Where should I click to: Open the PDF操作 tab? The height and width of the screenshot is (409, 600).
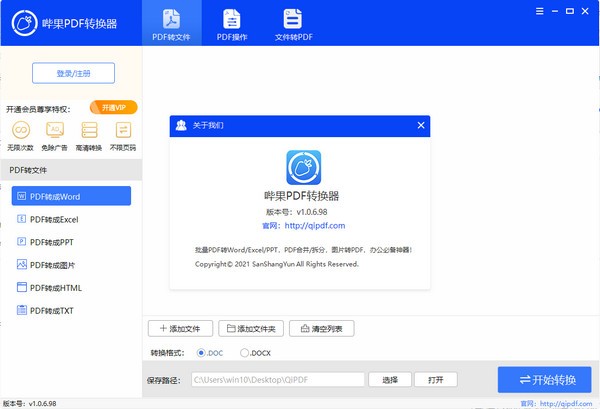pyautogui.click(x=232, y=23)
